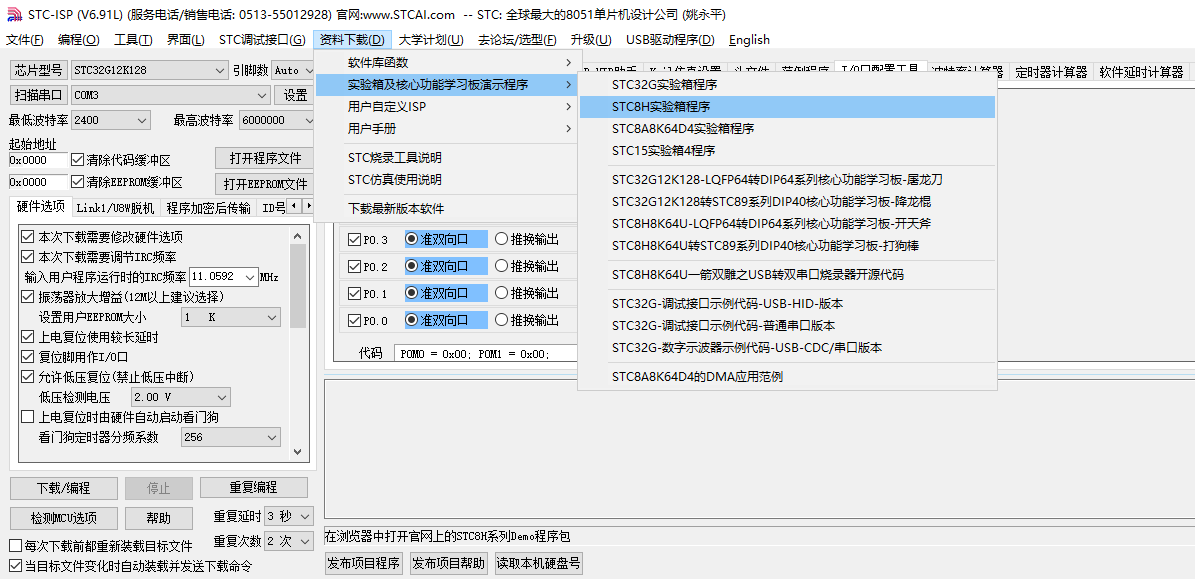Open 降龙棍 DIP40 board demo entry

(x=787, y=202)
